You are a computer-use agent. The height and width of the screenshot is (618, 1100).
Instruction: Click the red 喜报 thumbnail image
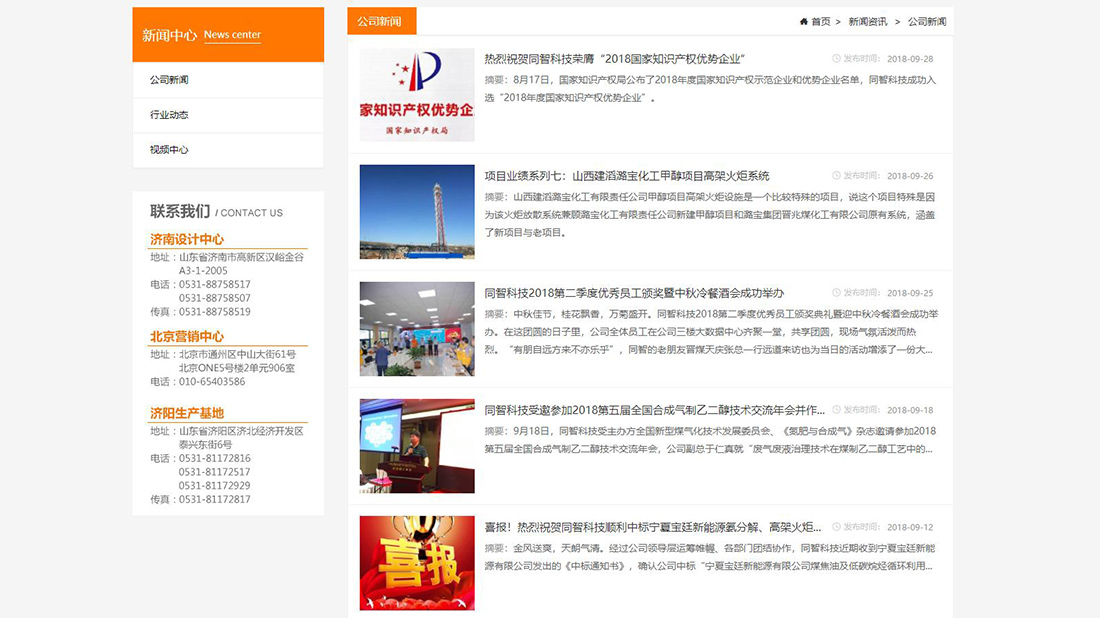[x=416, y=562]
